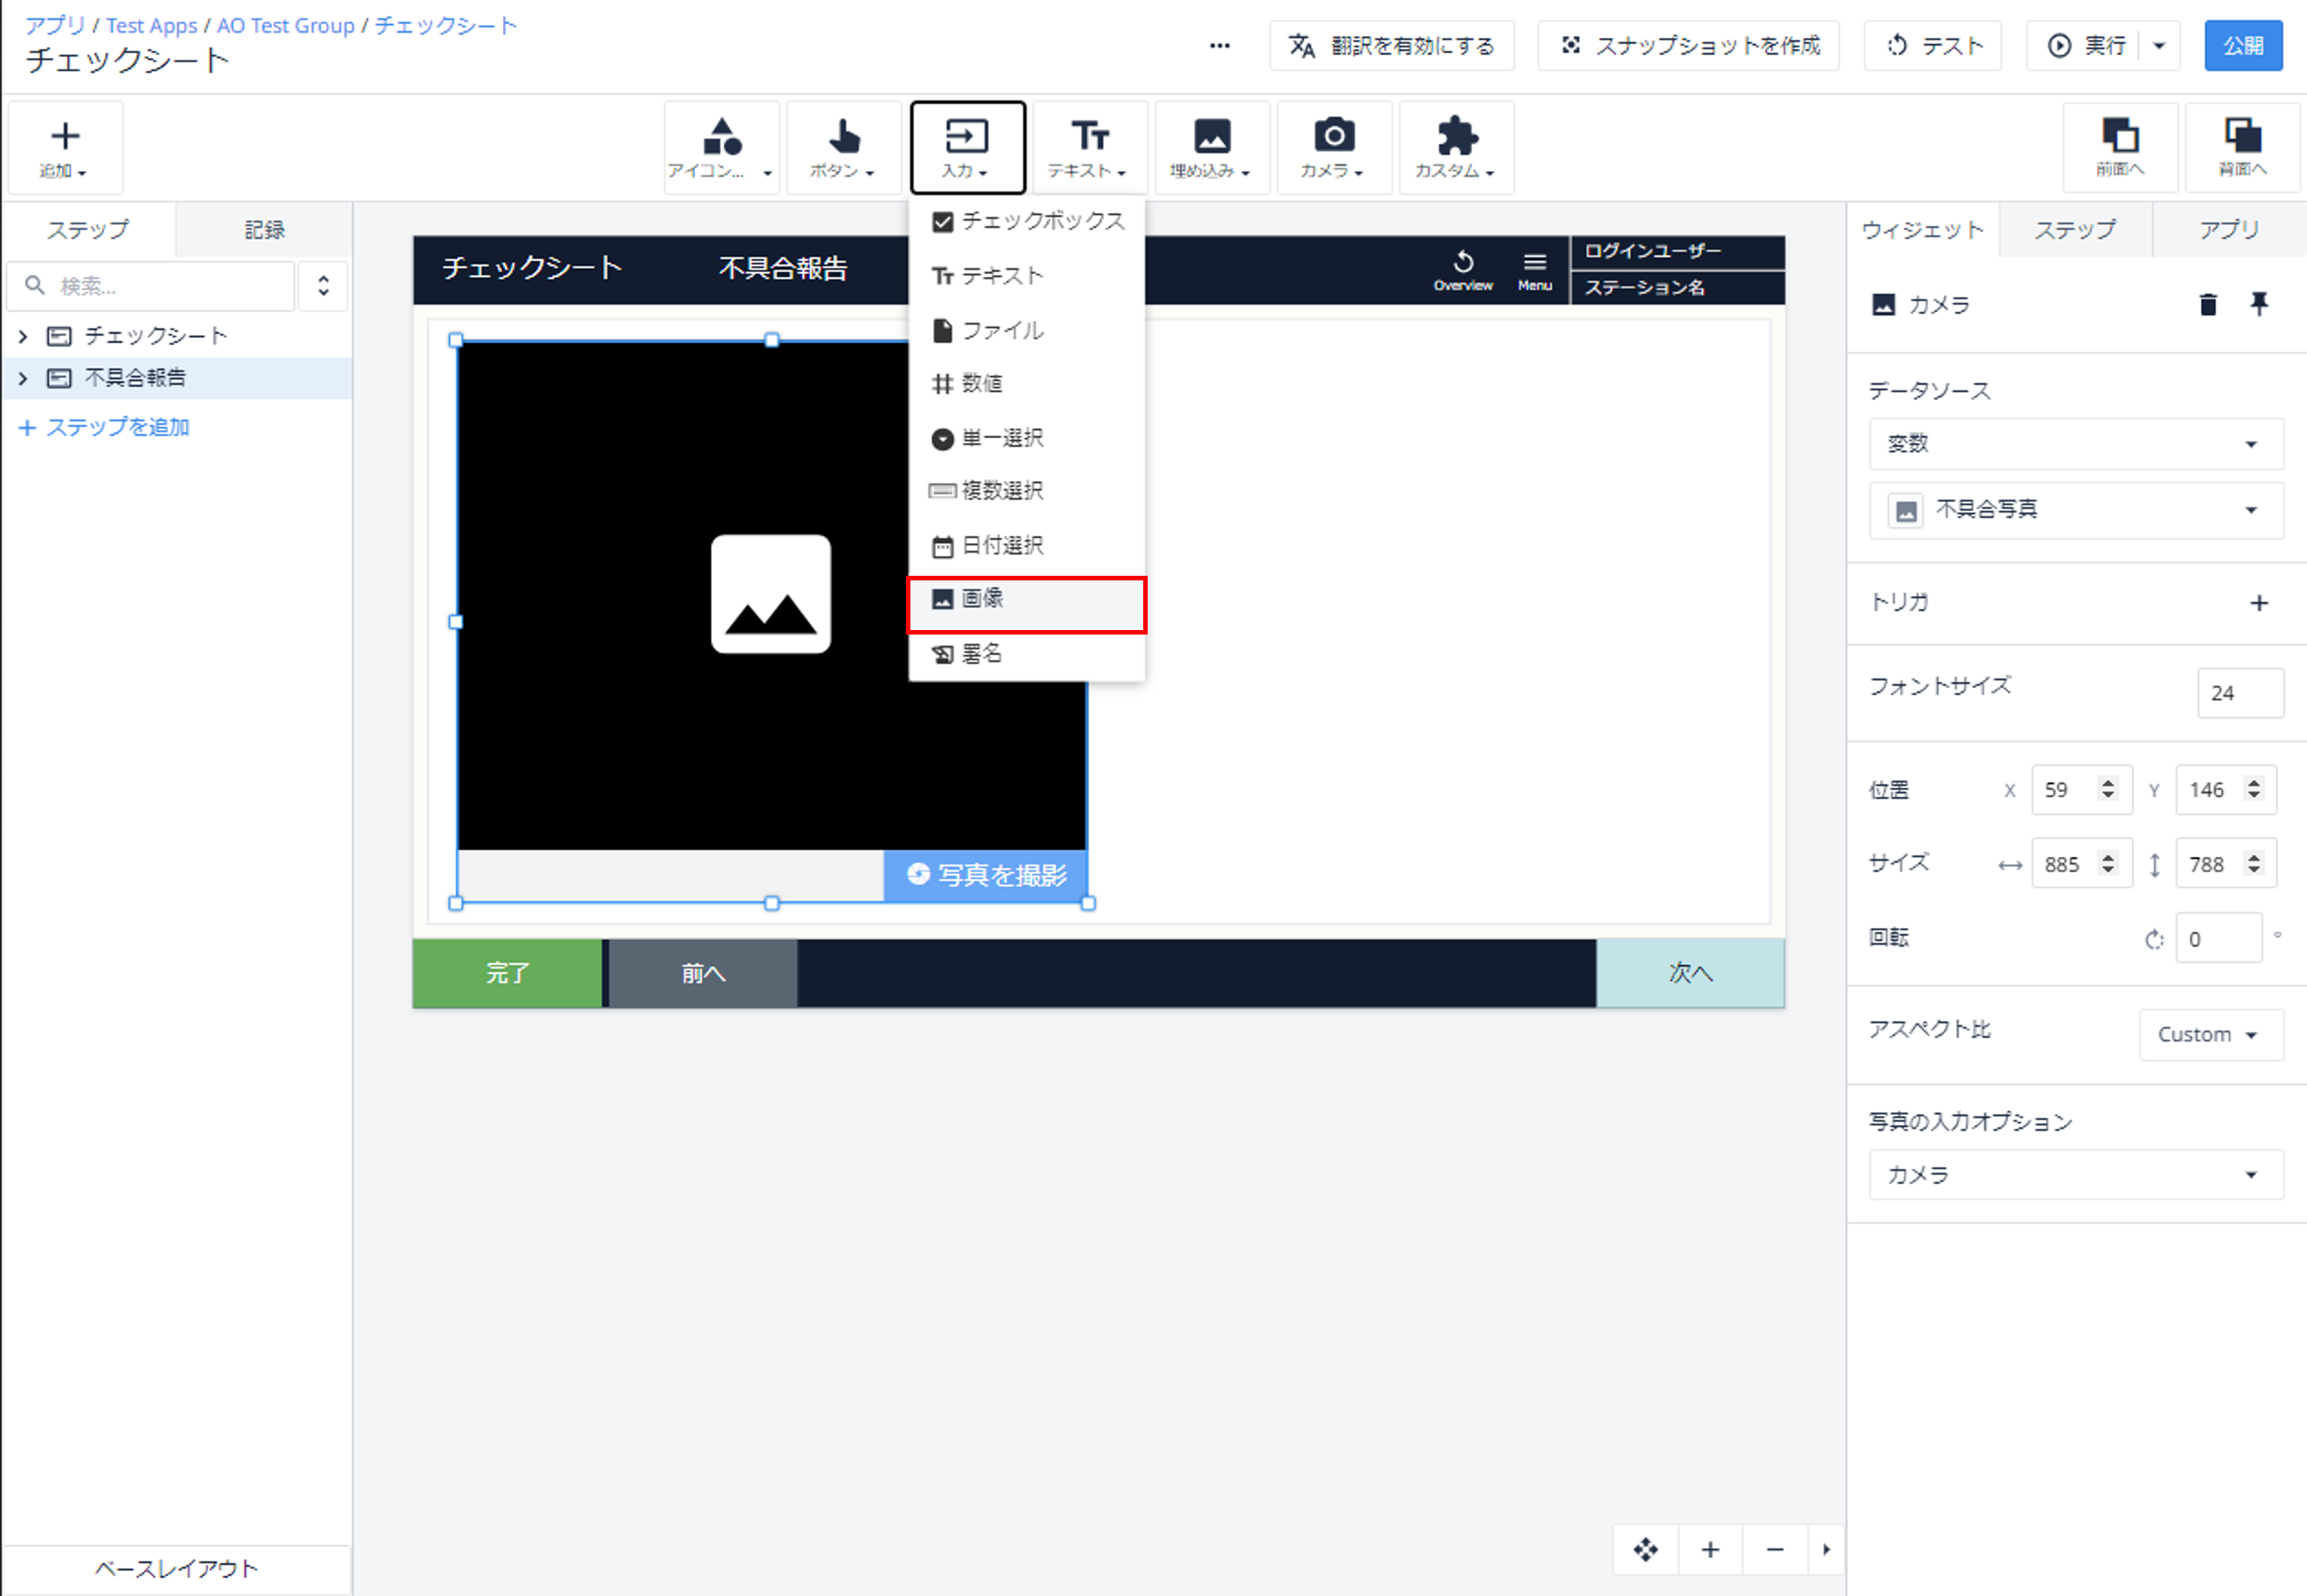
Task: Zoom out the canvas with minus
Action: 1775,1549
